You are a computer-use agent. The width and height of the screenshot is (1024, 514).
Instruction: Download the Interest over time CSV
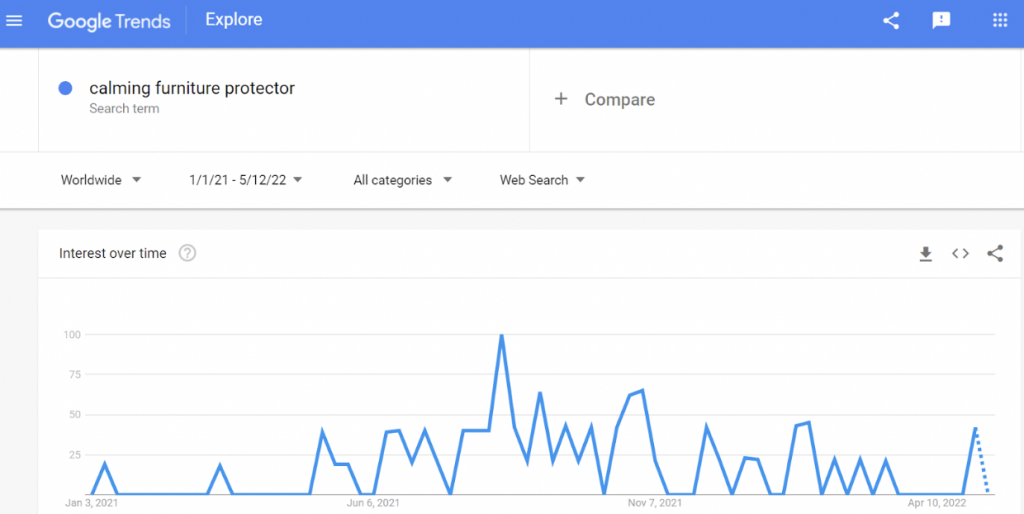[925, 254]
